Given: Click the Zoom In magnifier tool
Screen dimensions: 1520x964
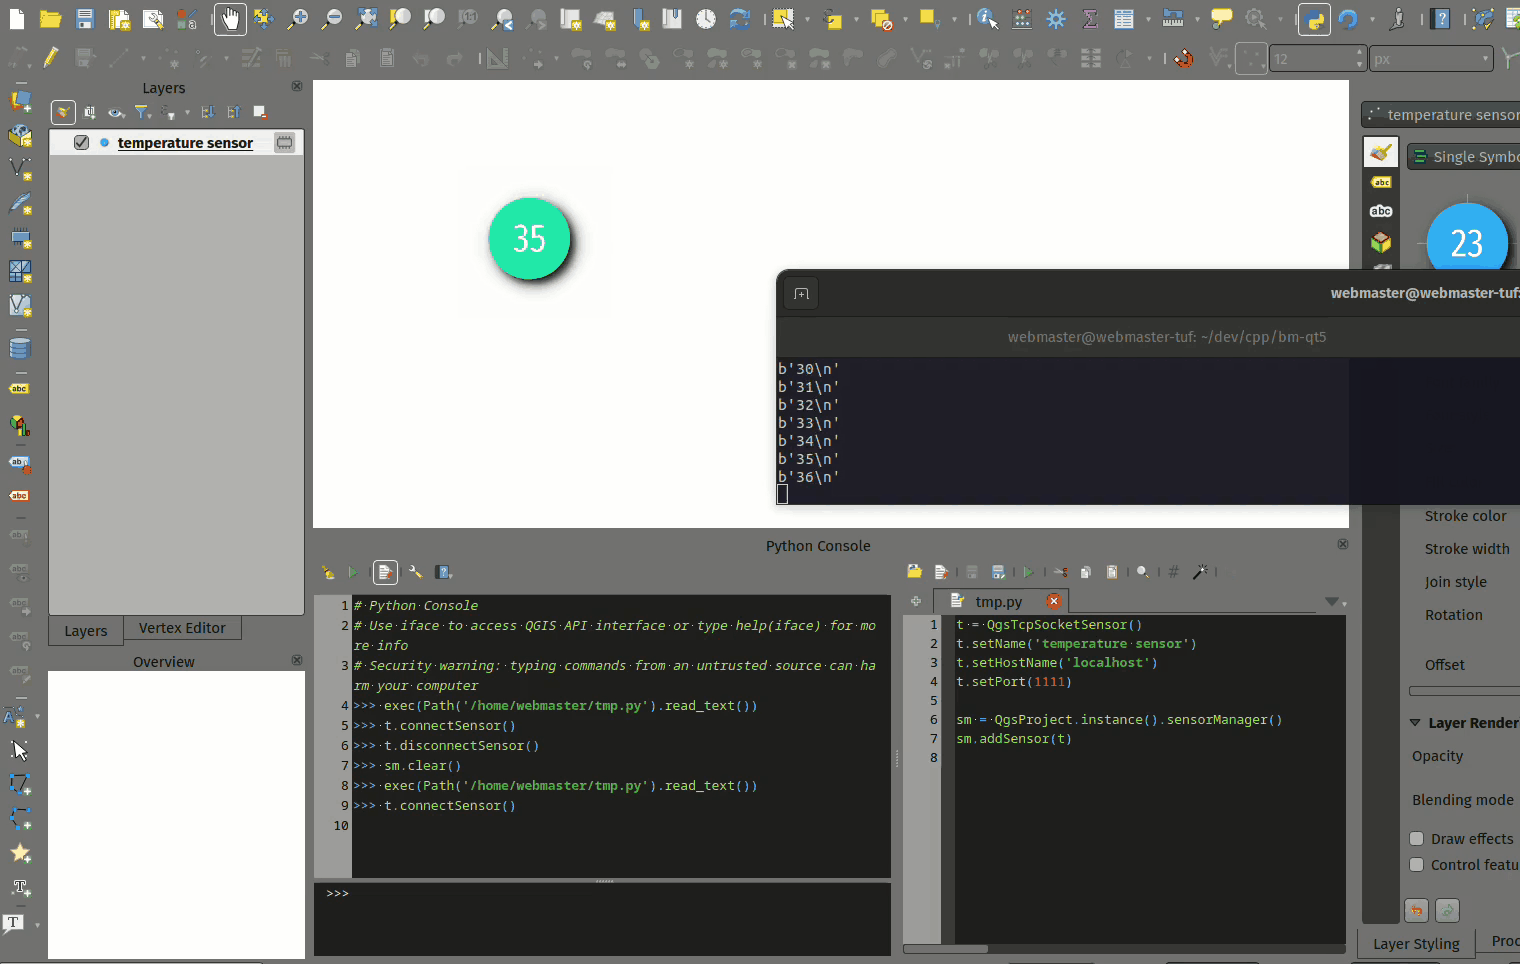Looking at the screenshot, I should click(298, 19).
